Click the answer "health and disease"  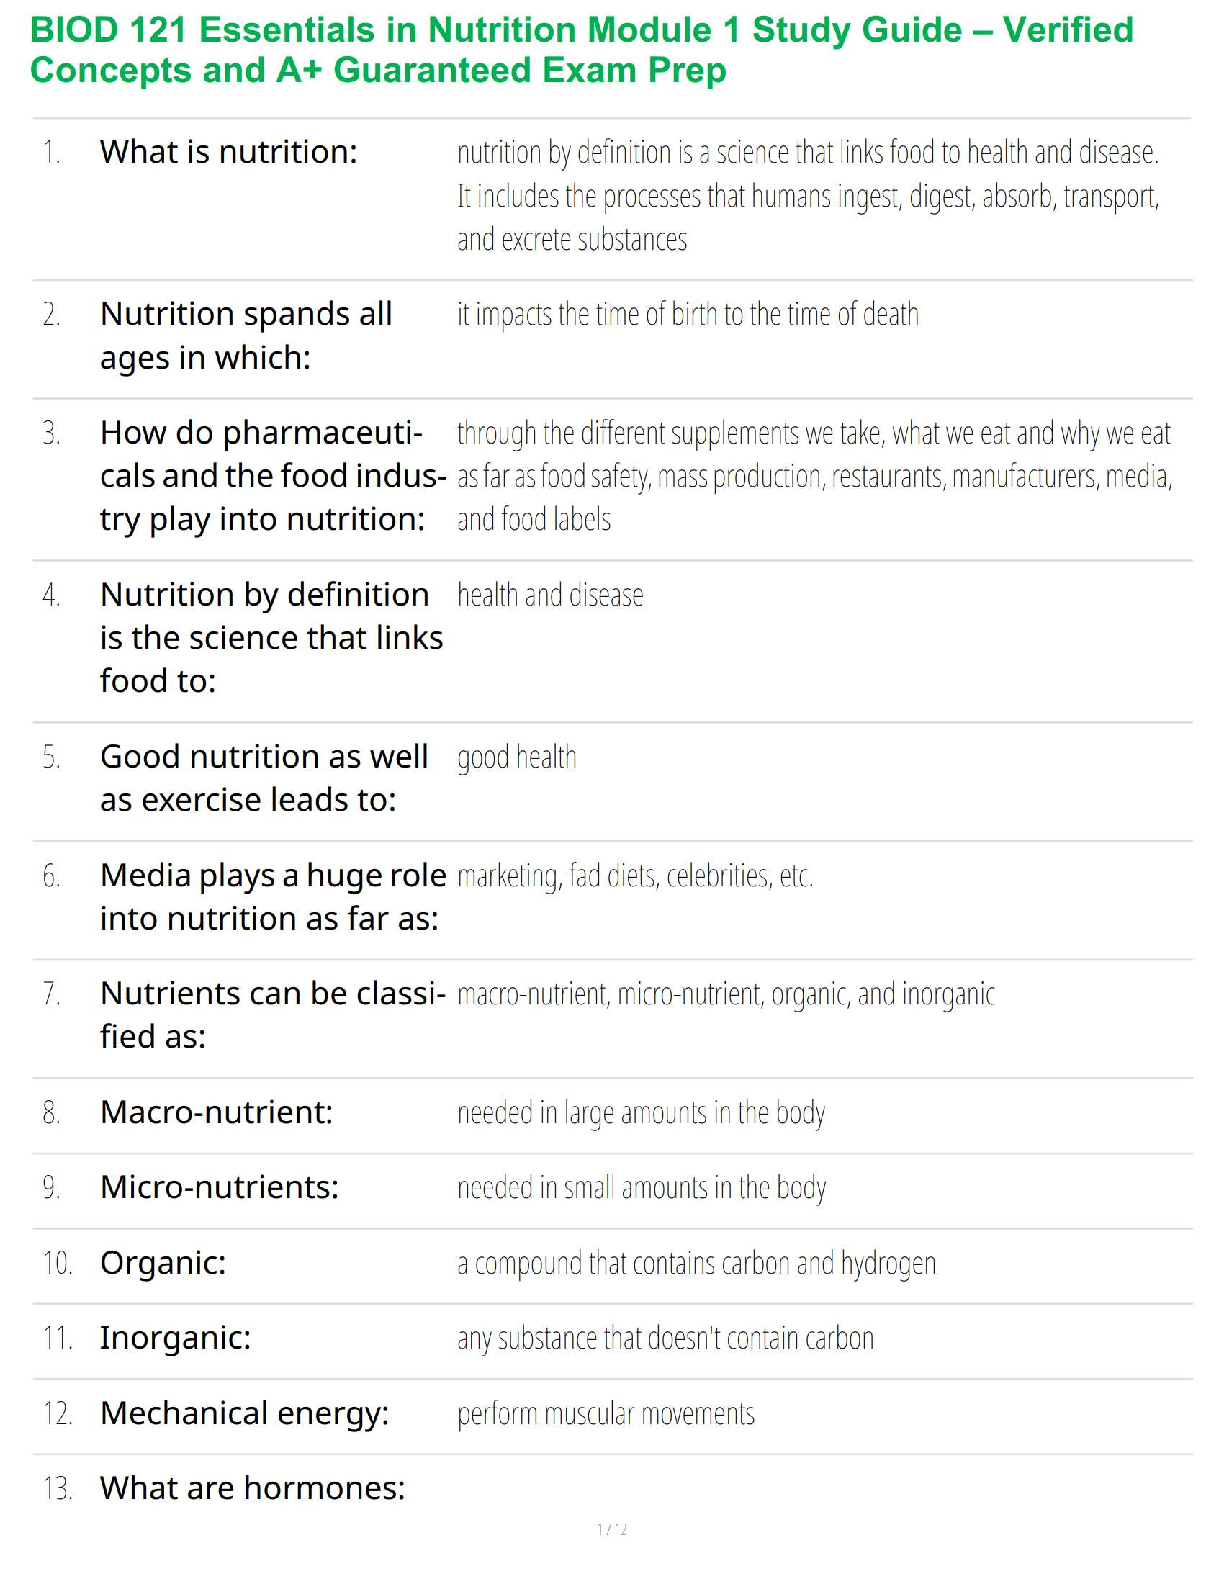pos(550,596)
